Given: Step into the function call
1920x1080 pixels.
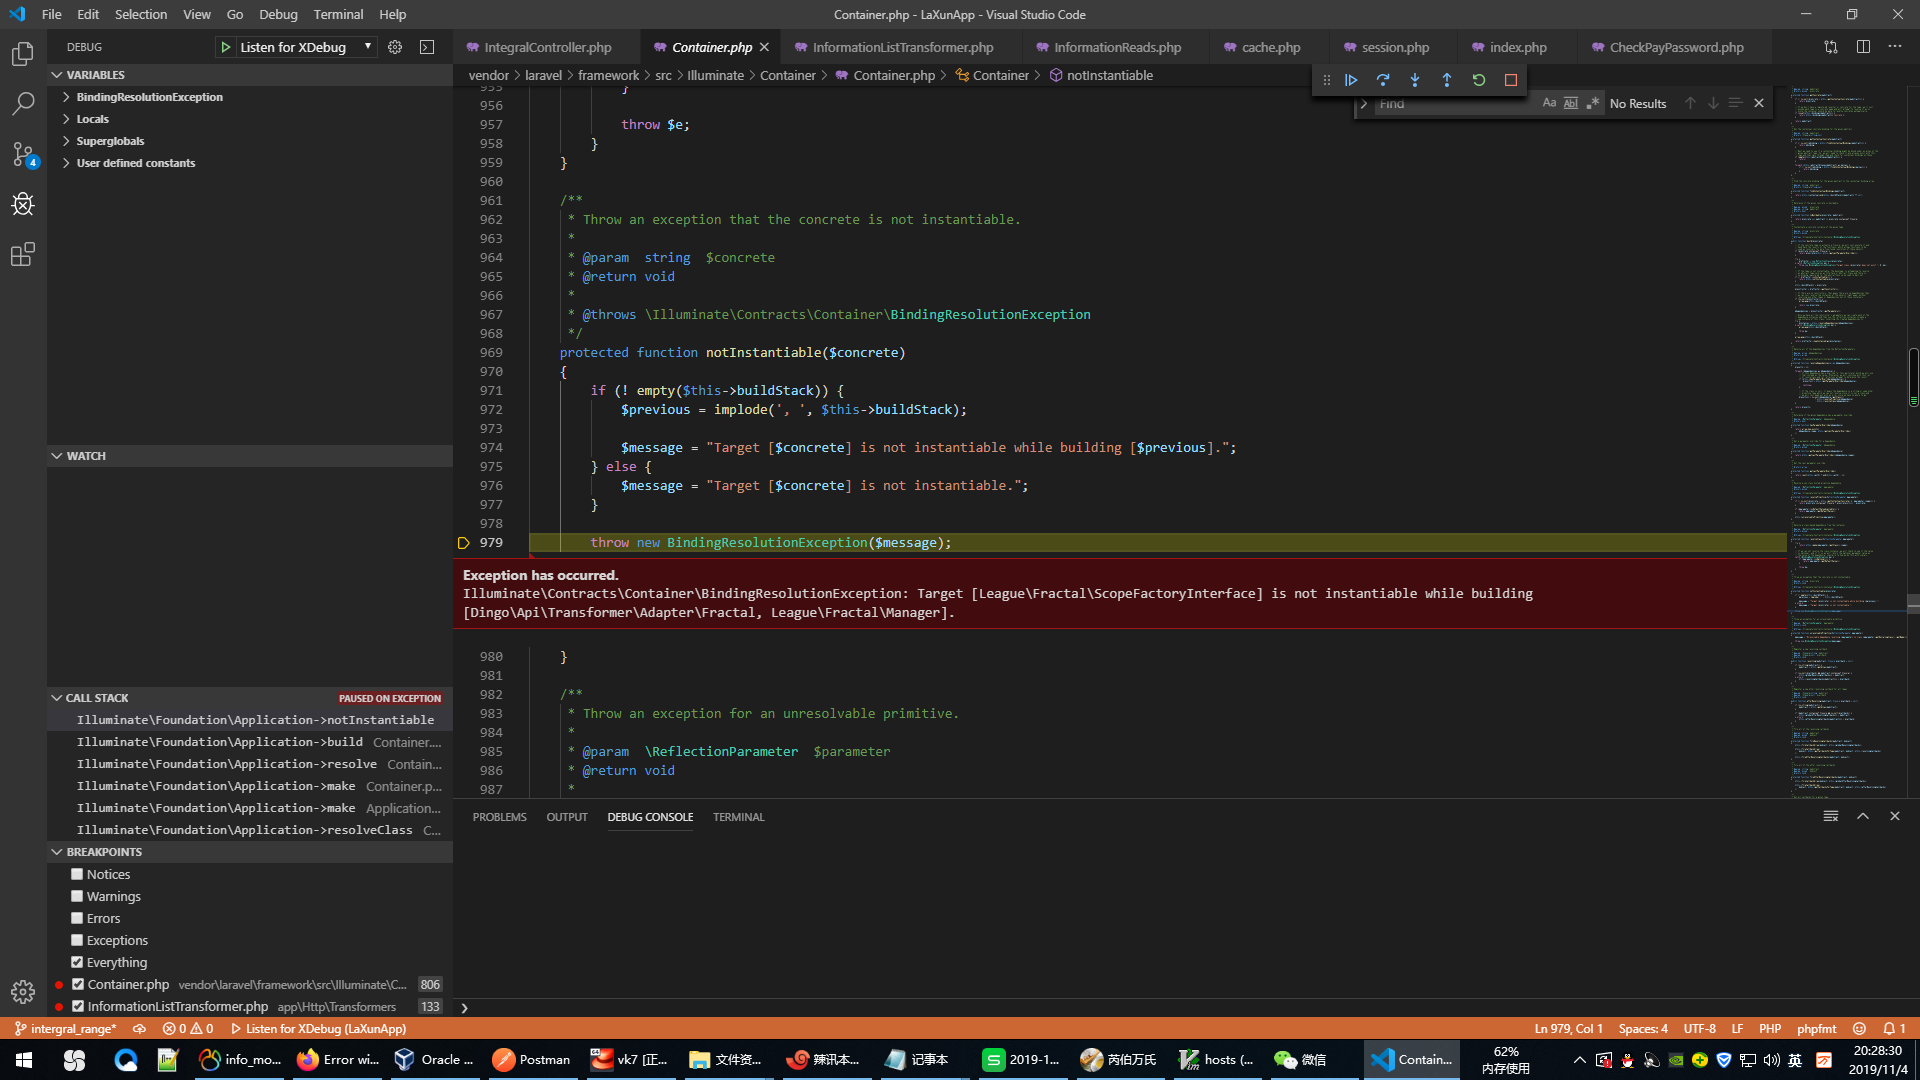Looking at the screenshot, I should (x=1415, y=80).
